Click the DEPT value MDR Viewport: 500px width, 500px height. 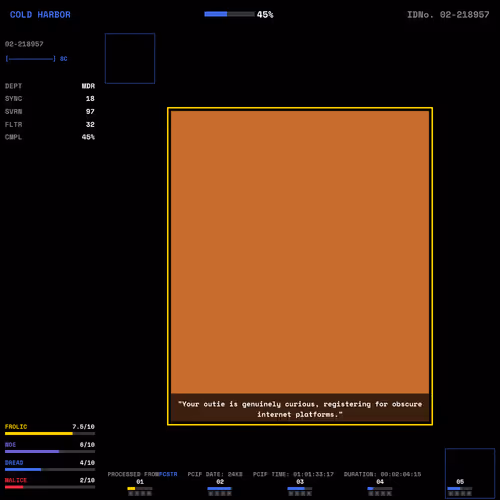pos(88,86)
